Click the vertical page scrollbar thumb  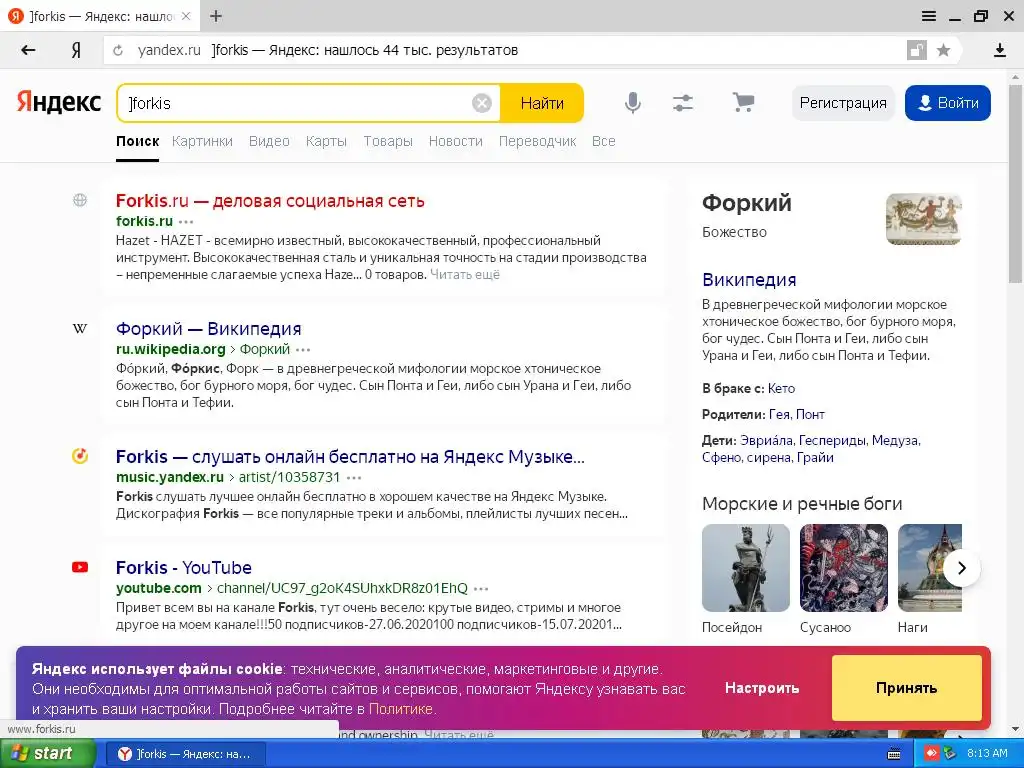point(1016,183)
